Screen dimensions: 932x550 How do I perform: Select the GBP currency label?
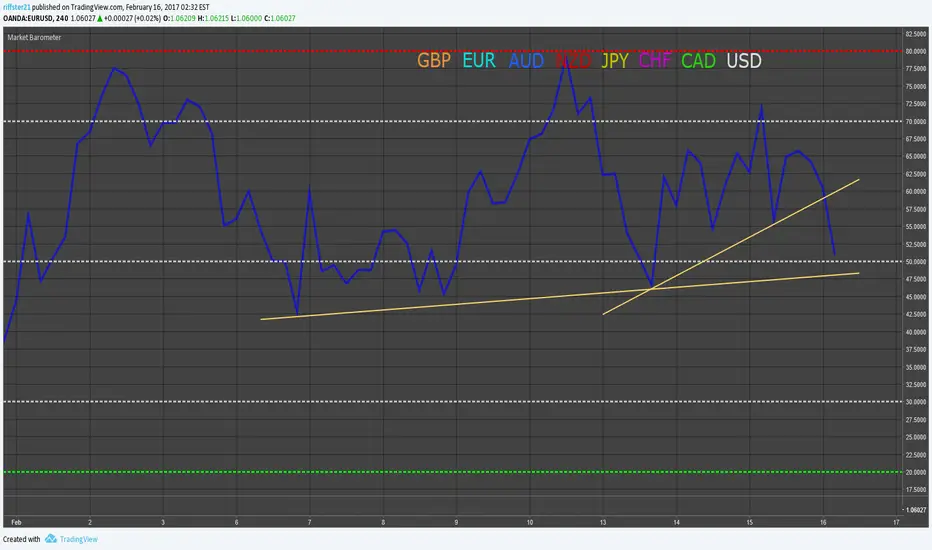point(434,61)
